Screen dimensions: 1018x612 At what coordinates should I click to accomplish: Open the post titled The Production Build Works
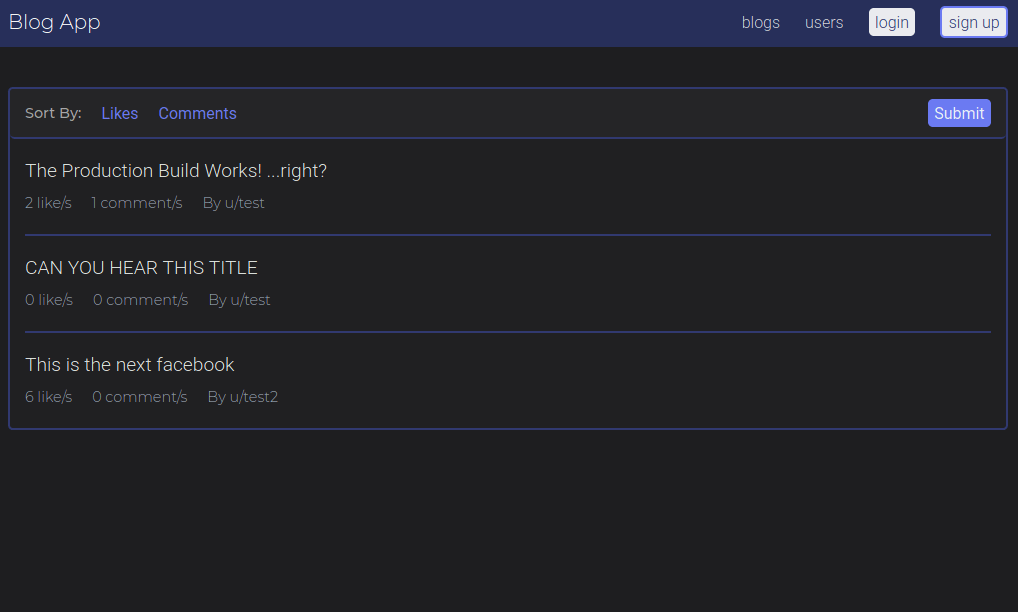[x=176, y=171]
